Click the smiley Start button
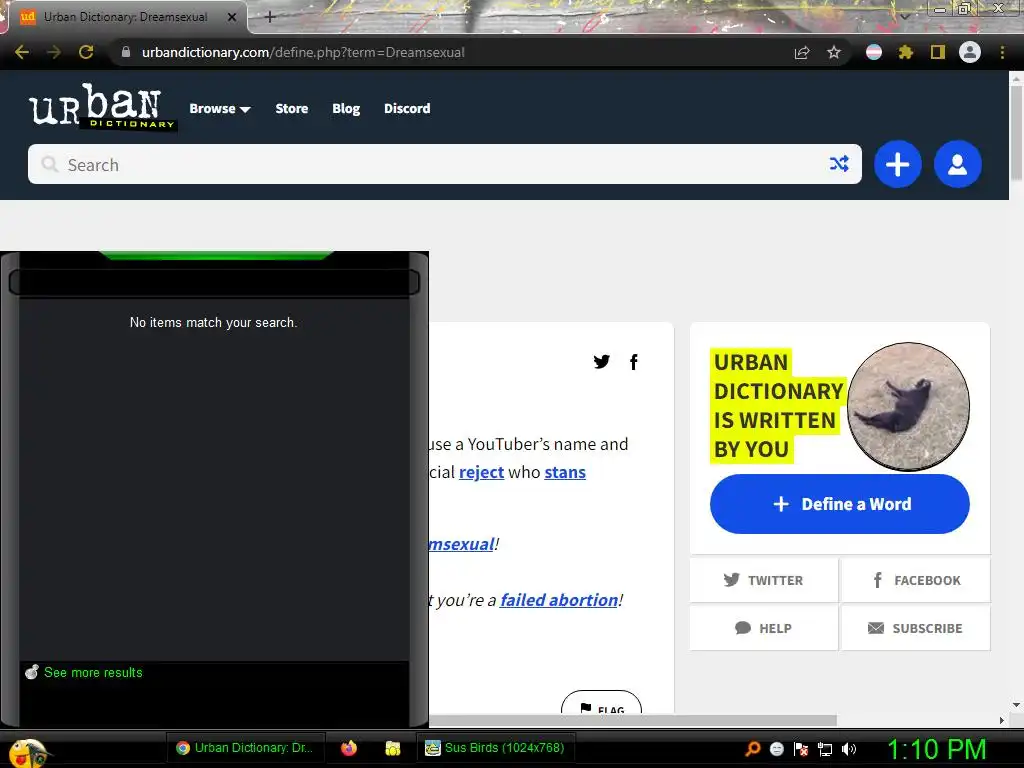Image resolution: width=1024 pixels, height=768 pixels. (x=27, y=752)
